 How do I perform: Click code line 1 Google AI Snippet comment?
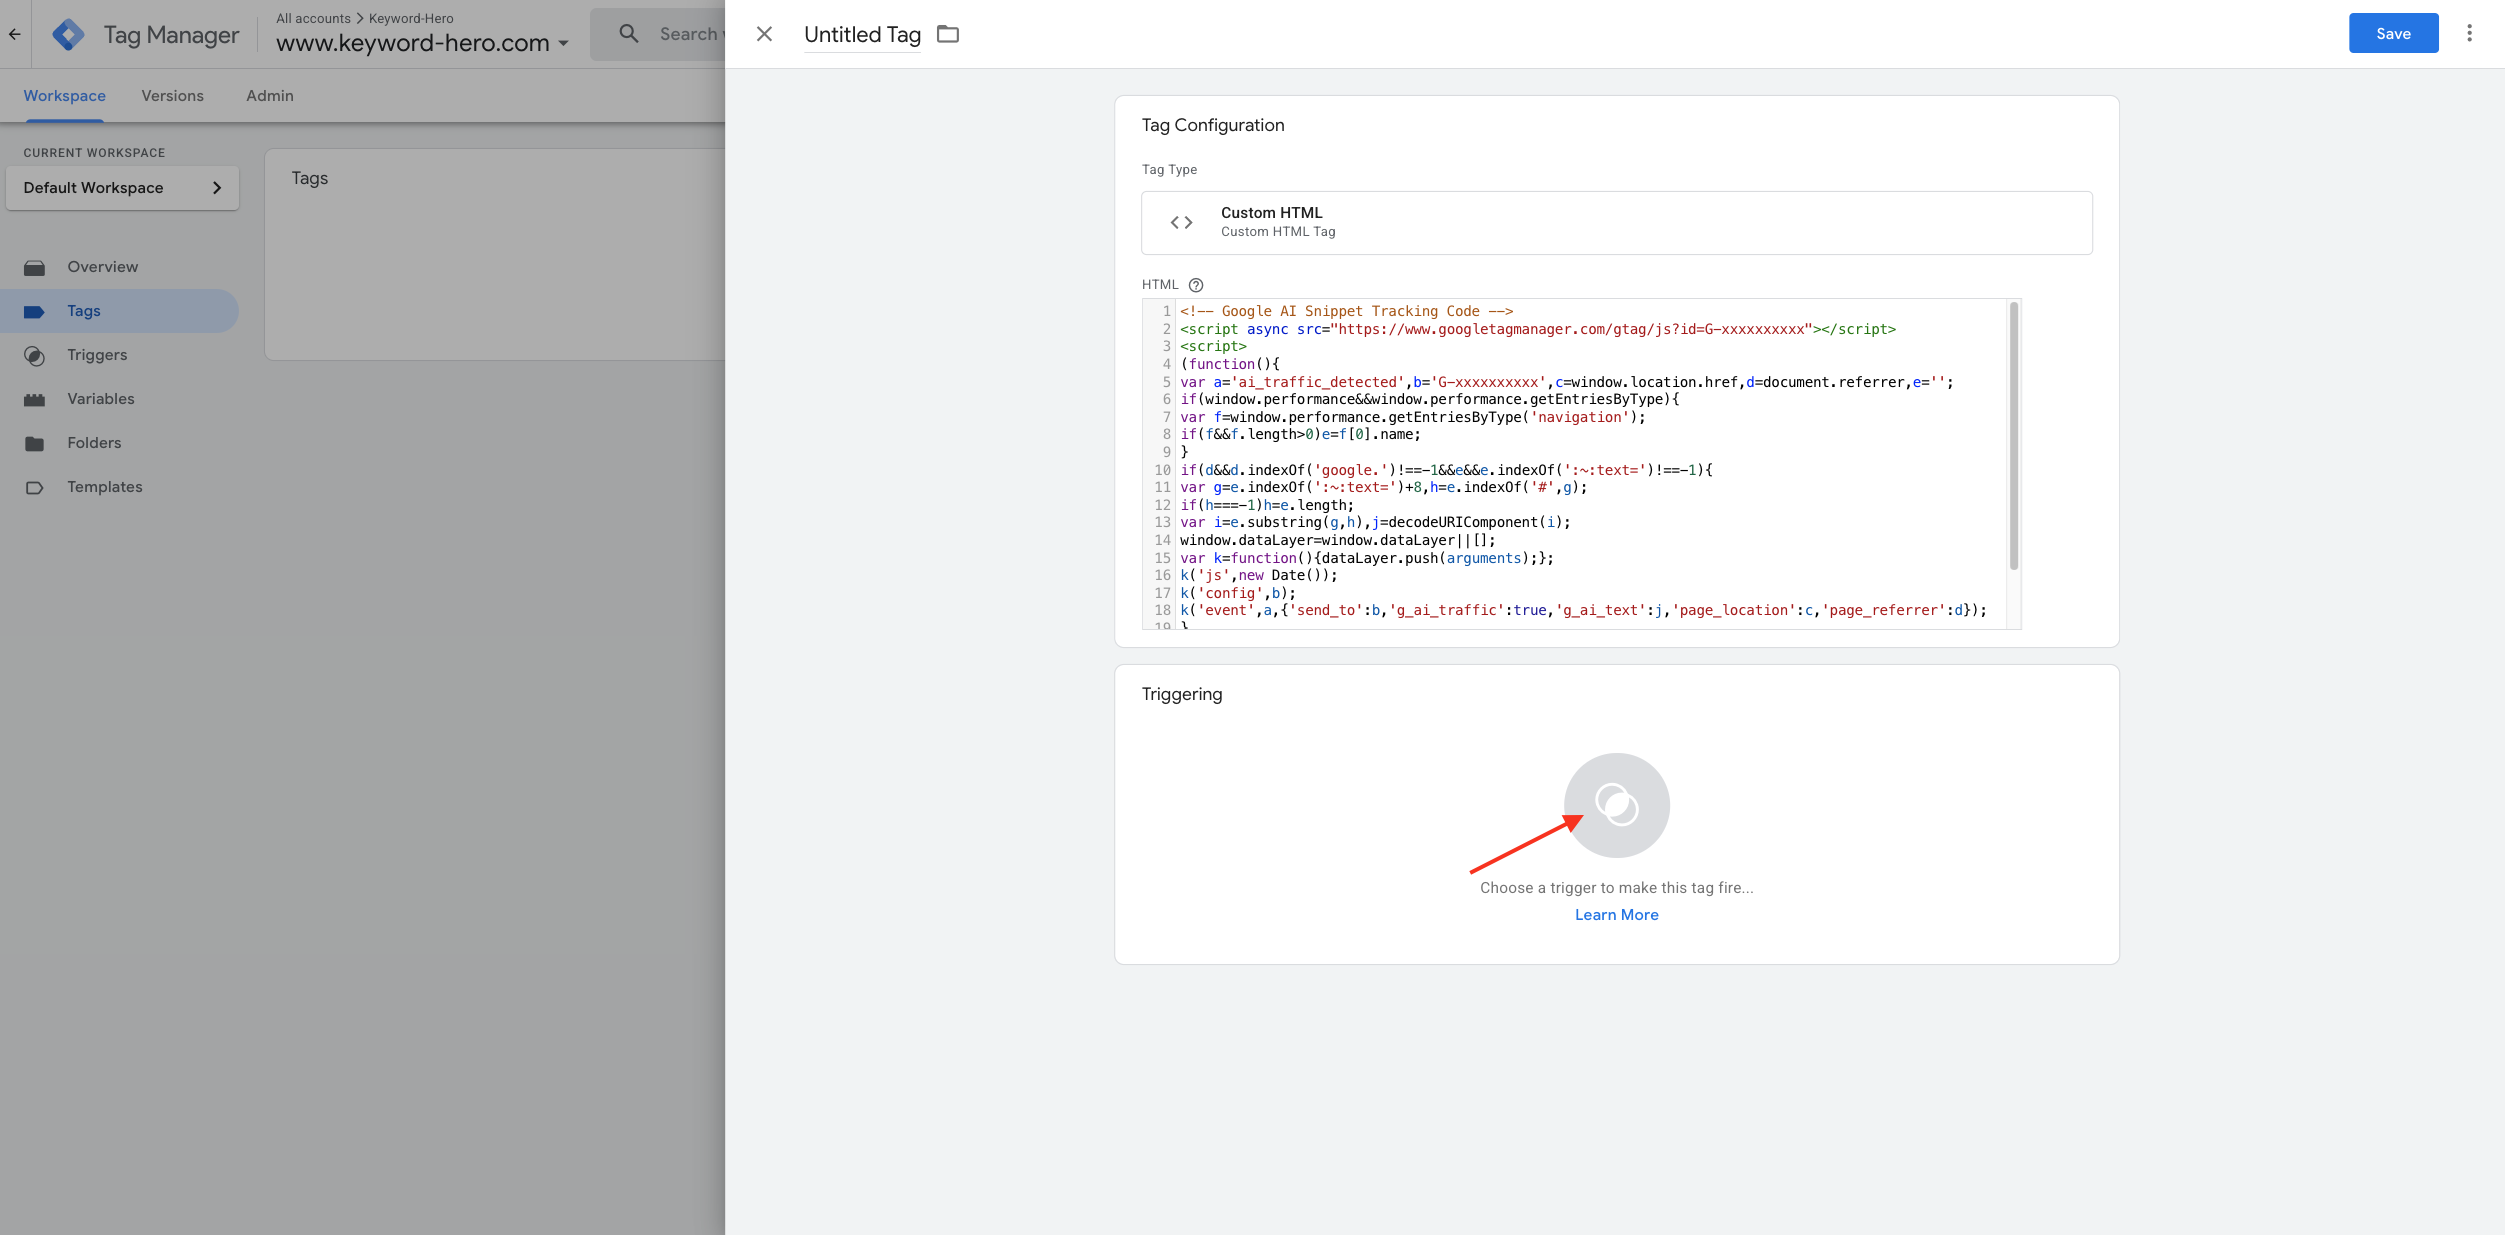1346,311
